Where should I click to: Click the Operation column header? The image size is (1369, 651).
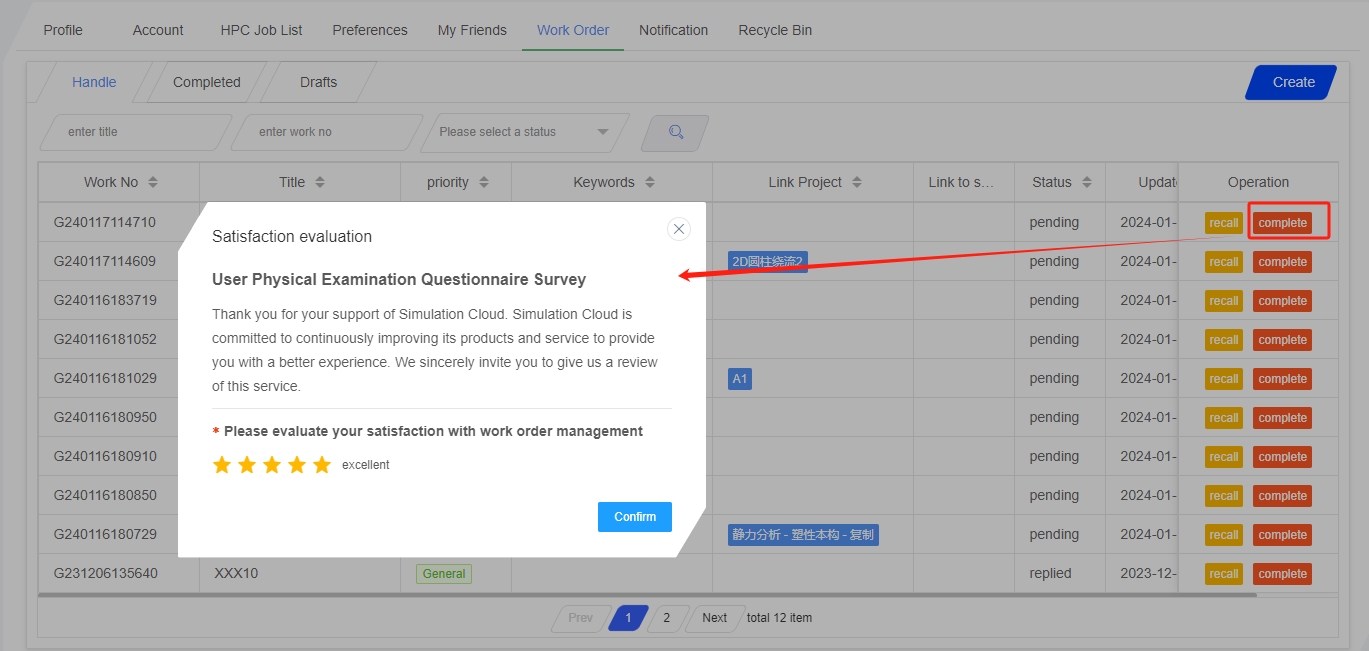pos(1258,182)
